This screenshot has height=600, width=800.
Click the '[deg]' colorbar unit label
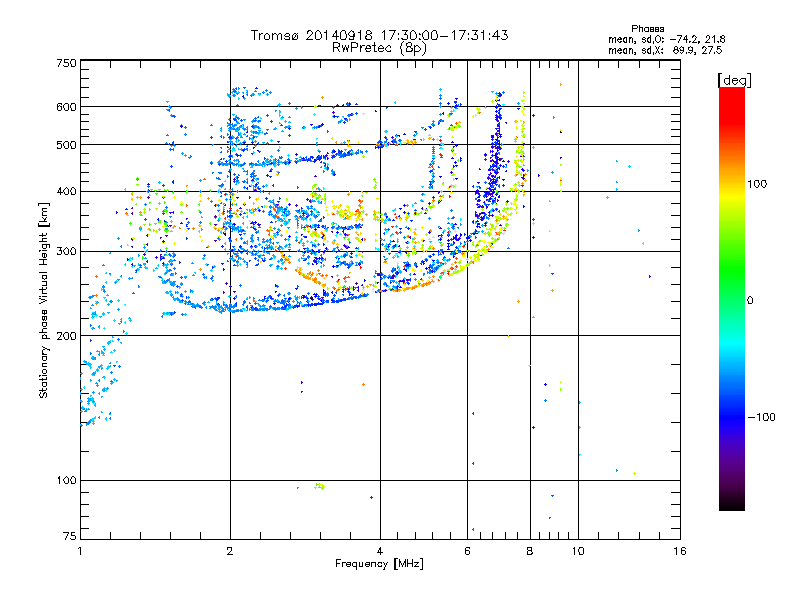coord(734,80)
